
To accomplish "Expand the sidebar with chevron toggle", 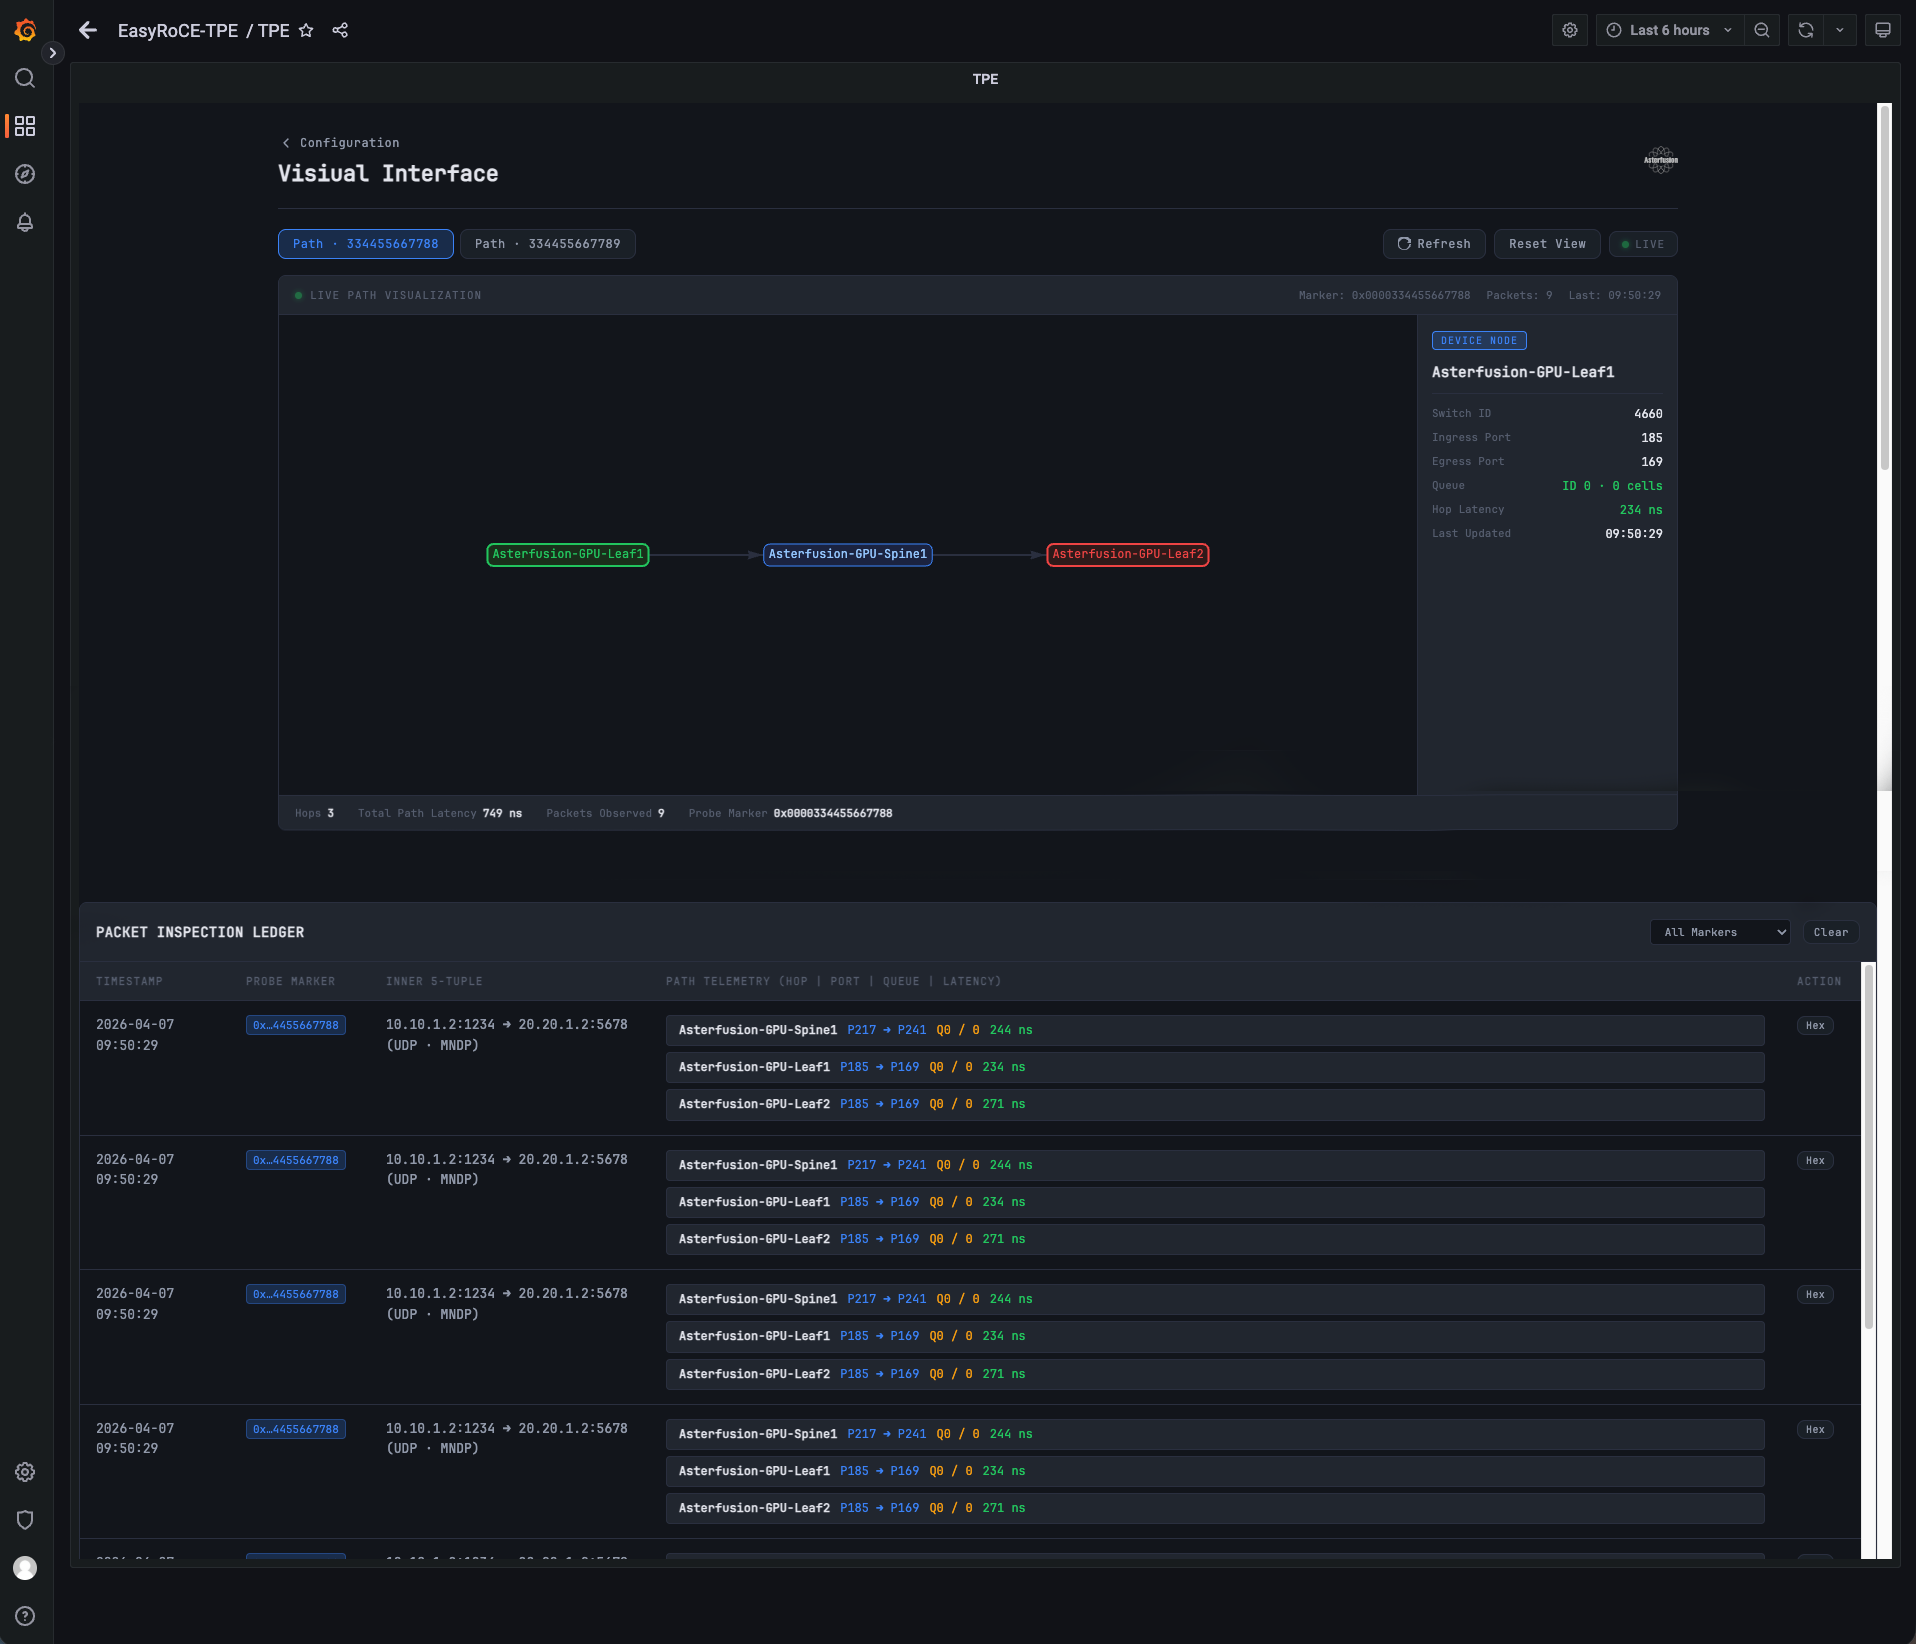I will click(53, 53).
